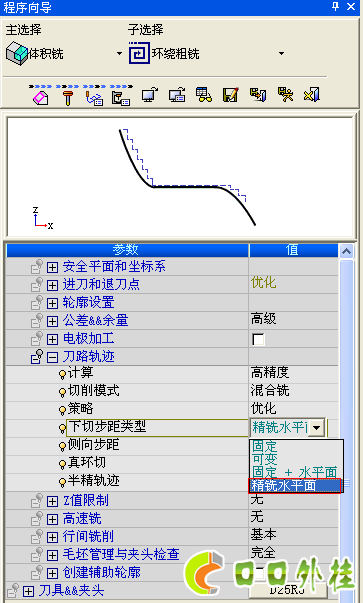The image size is (363, 603).
Task: Expand the Z值限制 group
Action: tap(52, 501)
